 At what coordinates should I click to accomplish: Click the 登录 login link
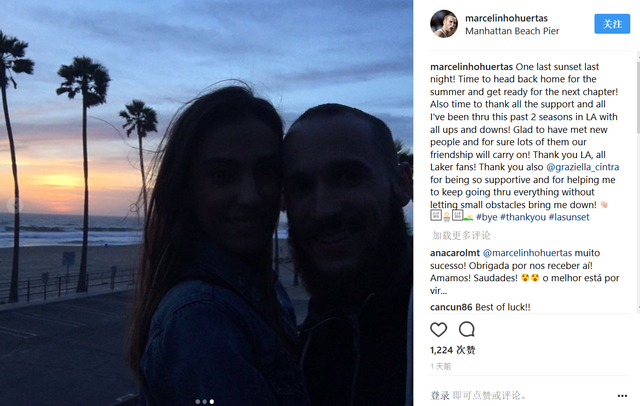point(440,395)
